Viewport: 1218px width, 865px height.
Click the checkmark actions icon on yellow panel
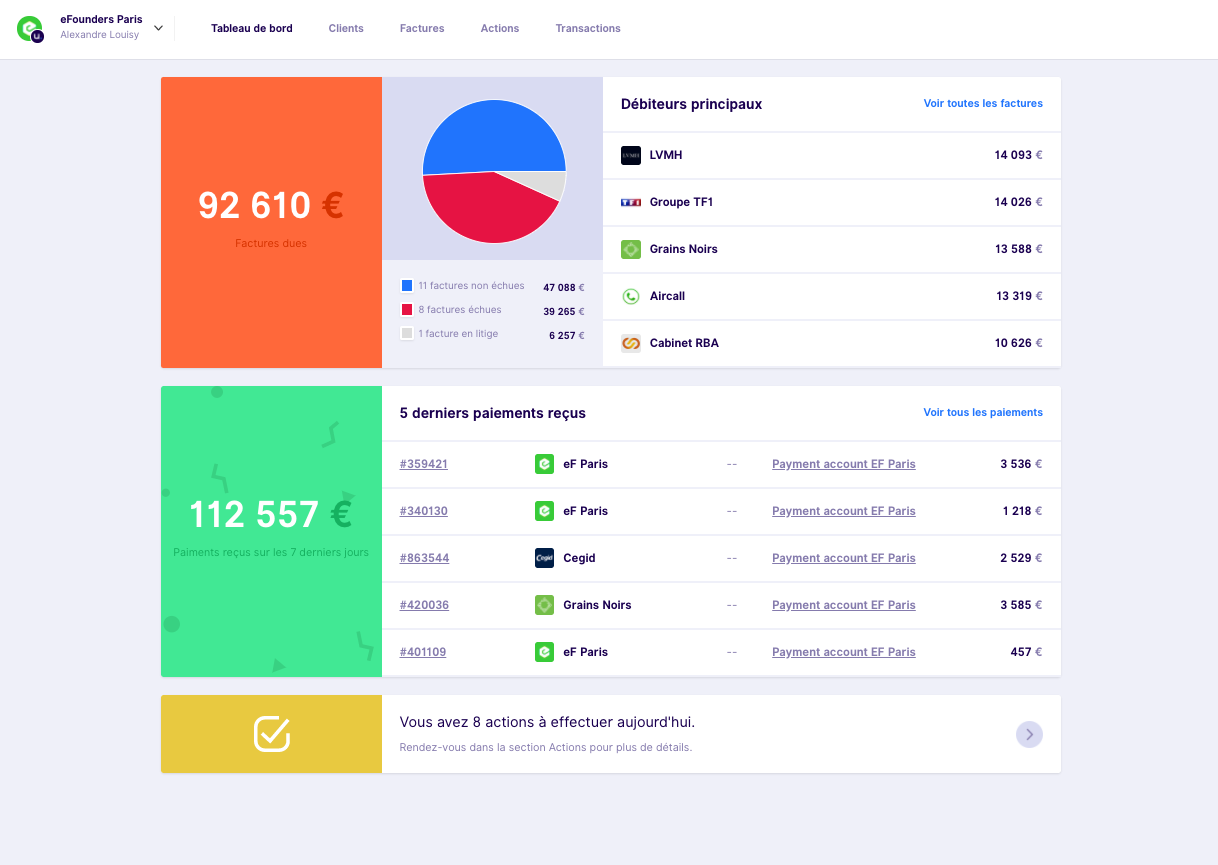coord(272,734)
